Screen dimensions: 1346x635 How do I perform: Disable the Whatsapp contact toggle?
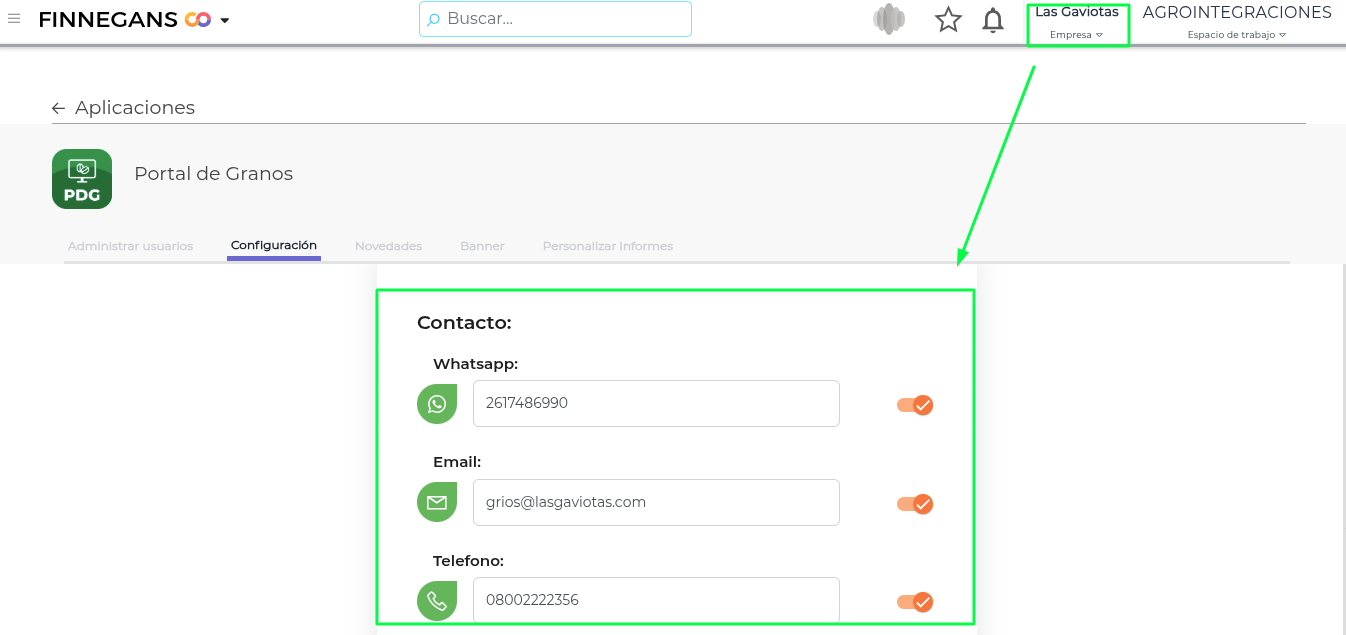click(915, 405)
